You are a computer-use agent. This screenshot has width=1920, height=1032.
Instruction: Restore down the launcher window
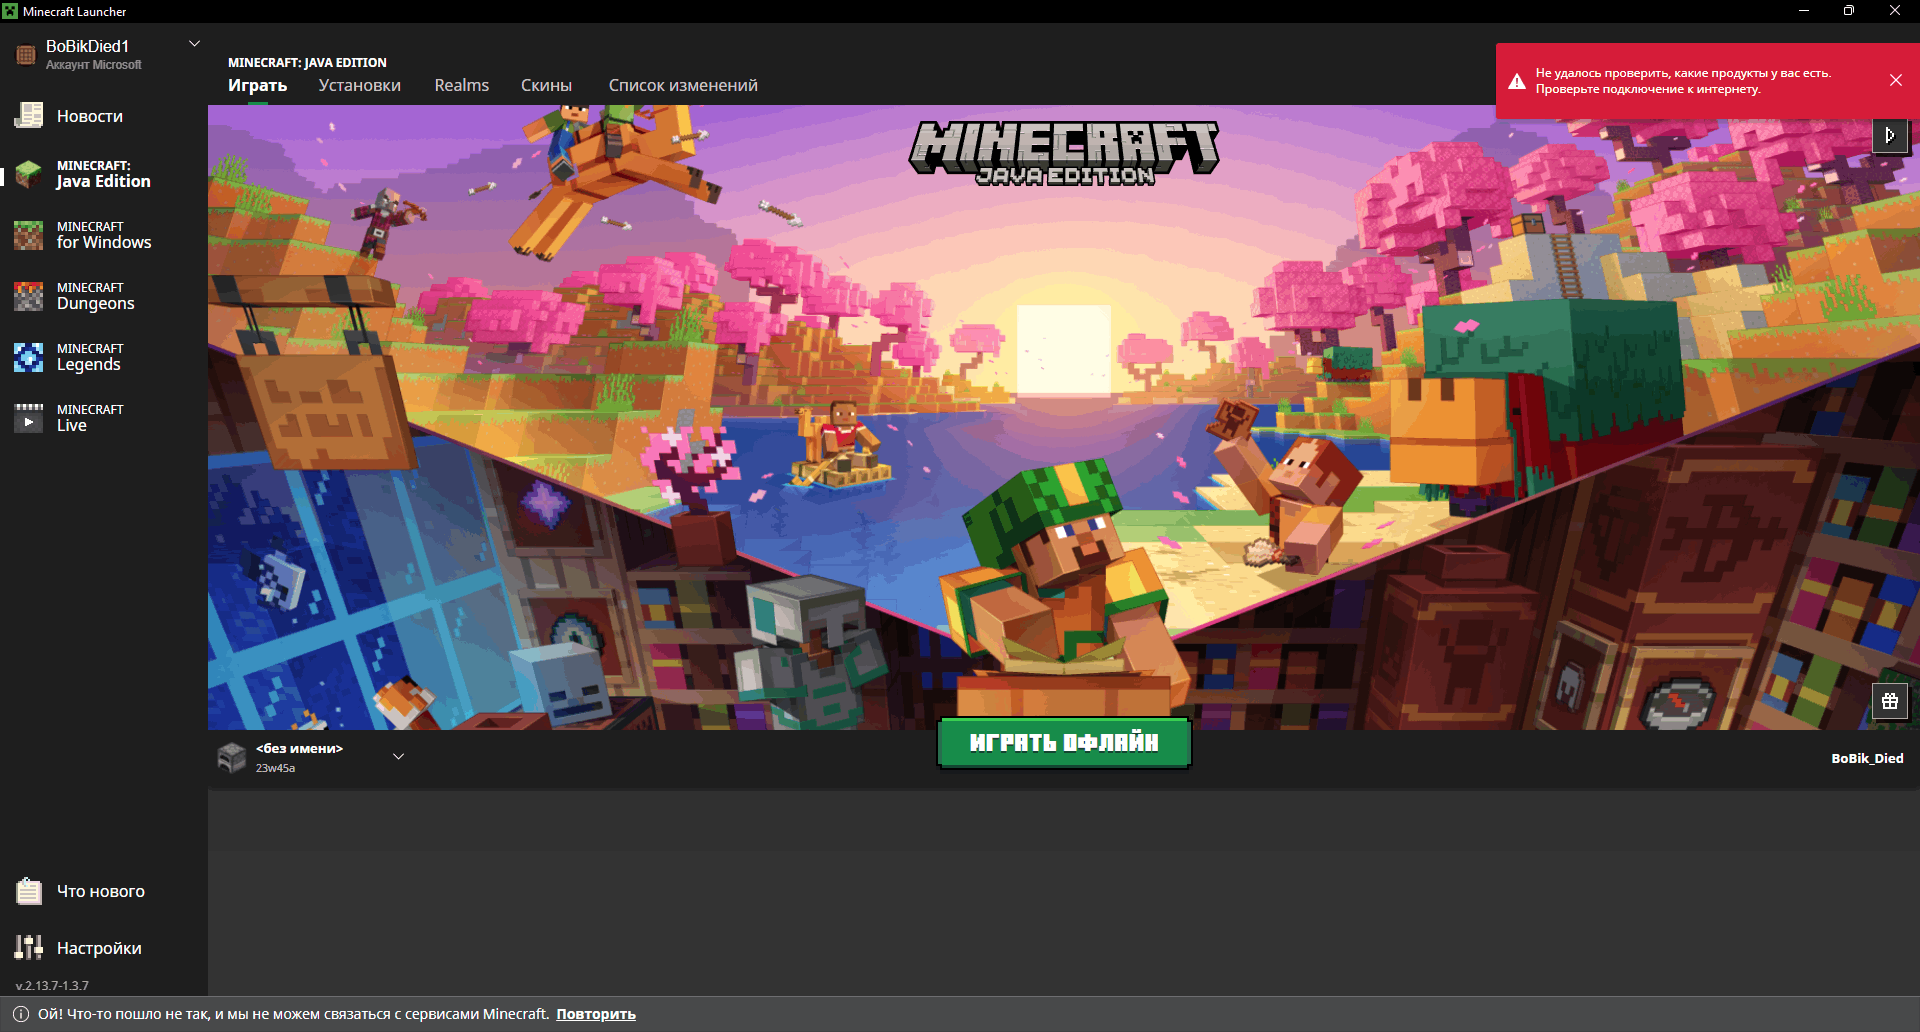(1849, 11)
